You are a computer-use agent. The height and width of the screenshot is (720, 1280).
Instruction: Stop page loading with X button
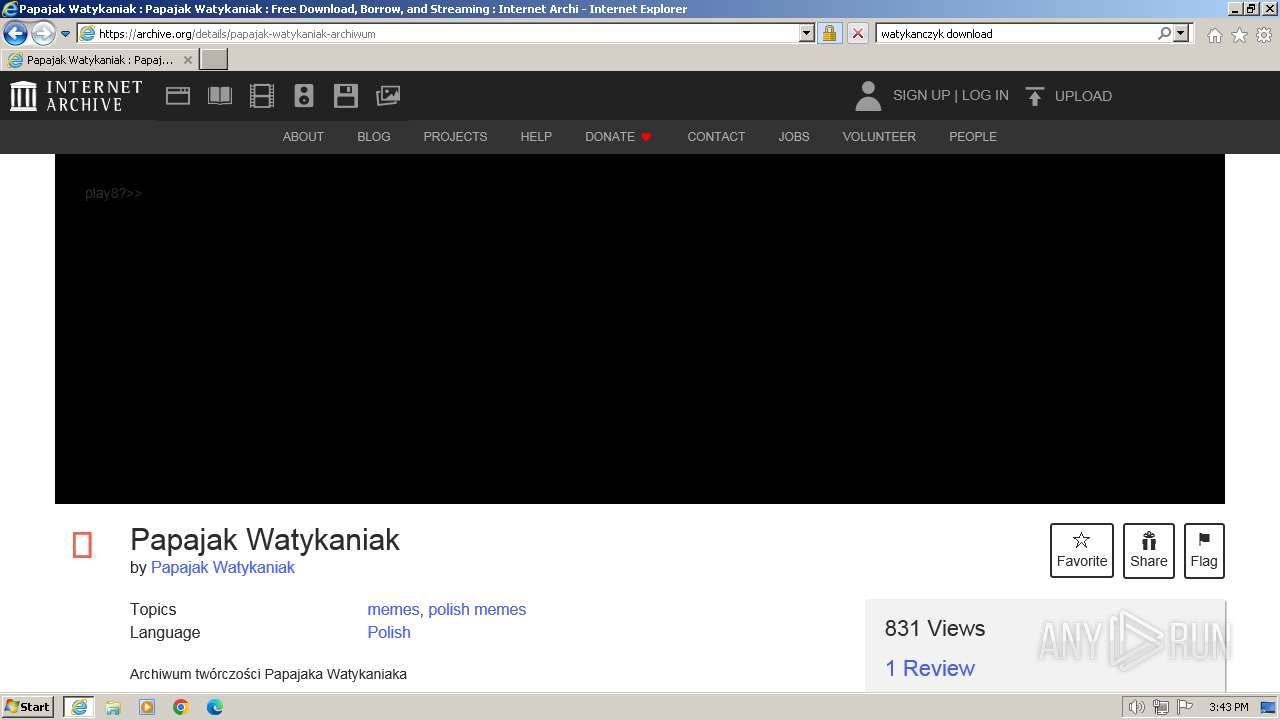coord(857,33)
